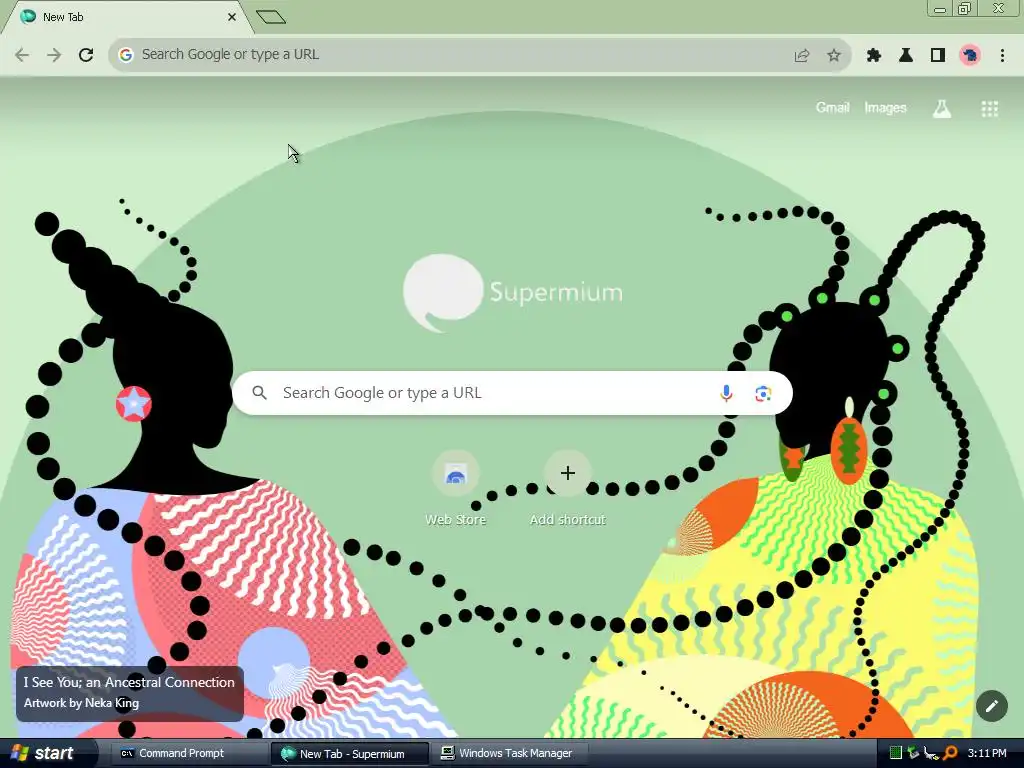
Task: Search by image with the camera lens icon
Action: [763, 393]
